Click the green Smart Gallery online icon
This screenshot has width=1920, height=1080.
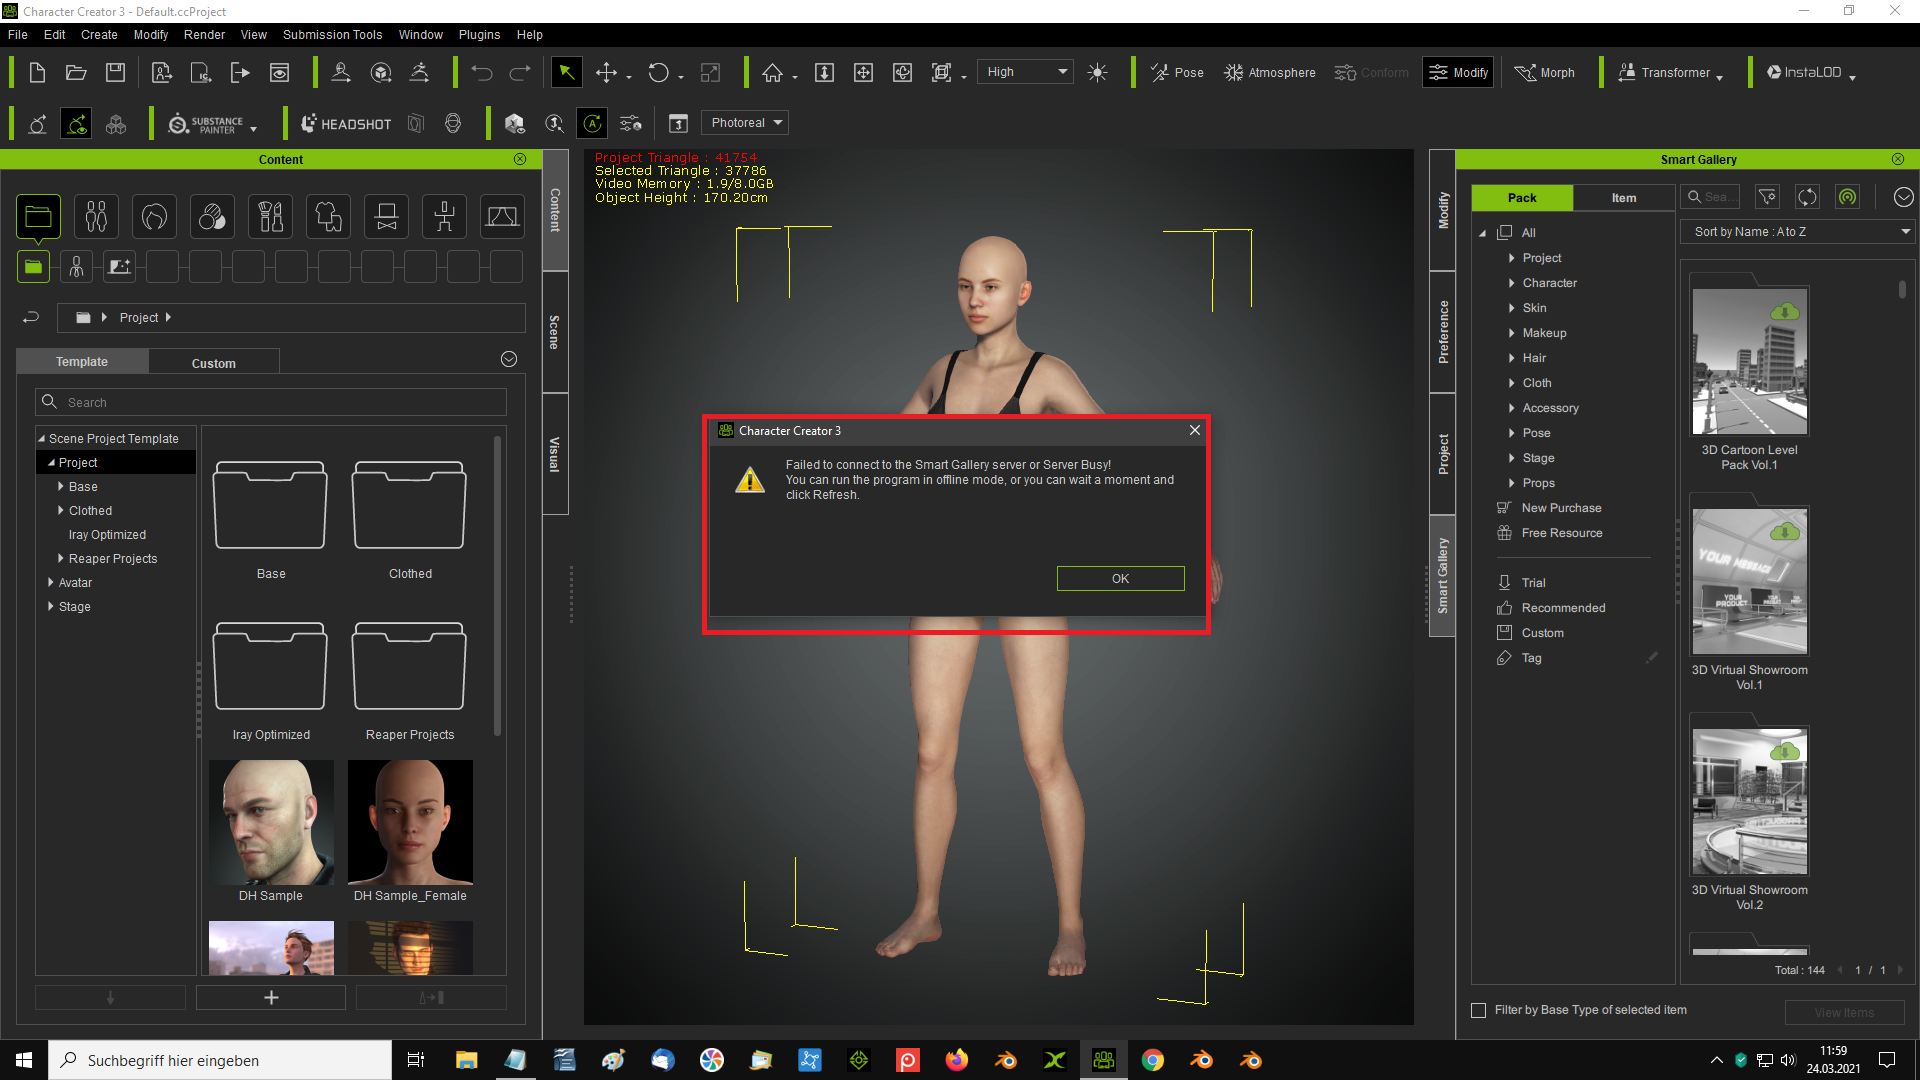pos(1847,197)
